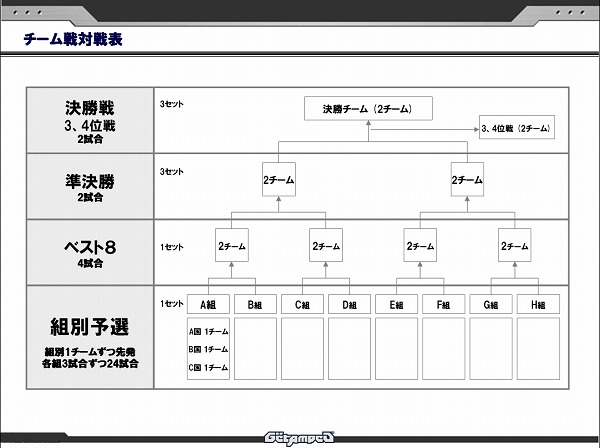Click the 準決勝 row header cell
The image size is (600, 448).
[x=91, y=185]
